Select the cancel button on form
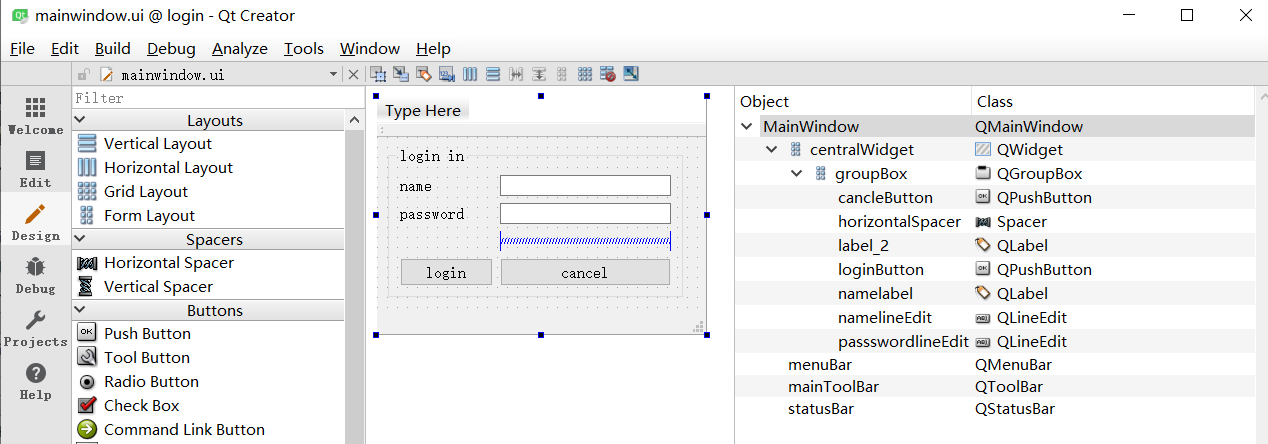Image resolution: width=1268 pixels, height=444 pixels. click(x=585, y=272)
